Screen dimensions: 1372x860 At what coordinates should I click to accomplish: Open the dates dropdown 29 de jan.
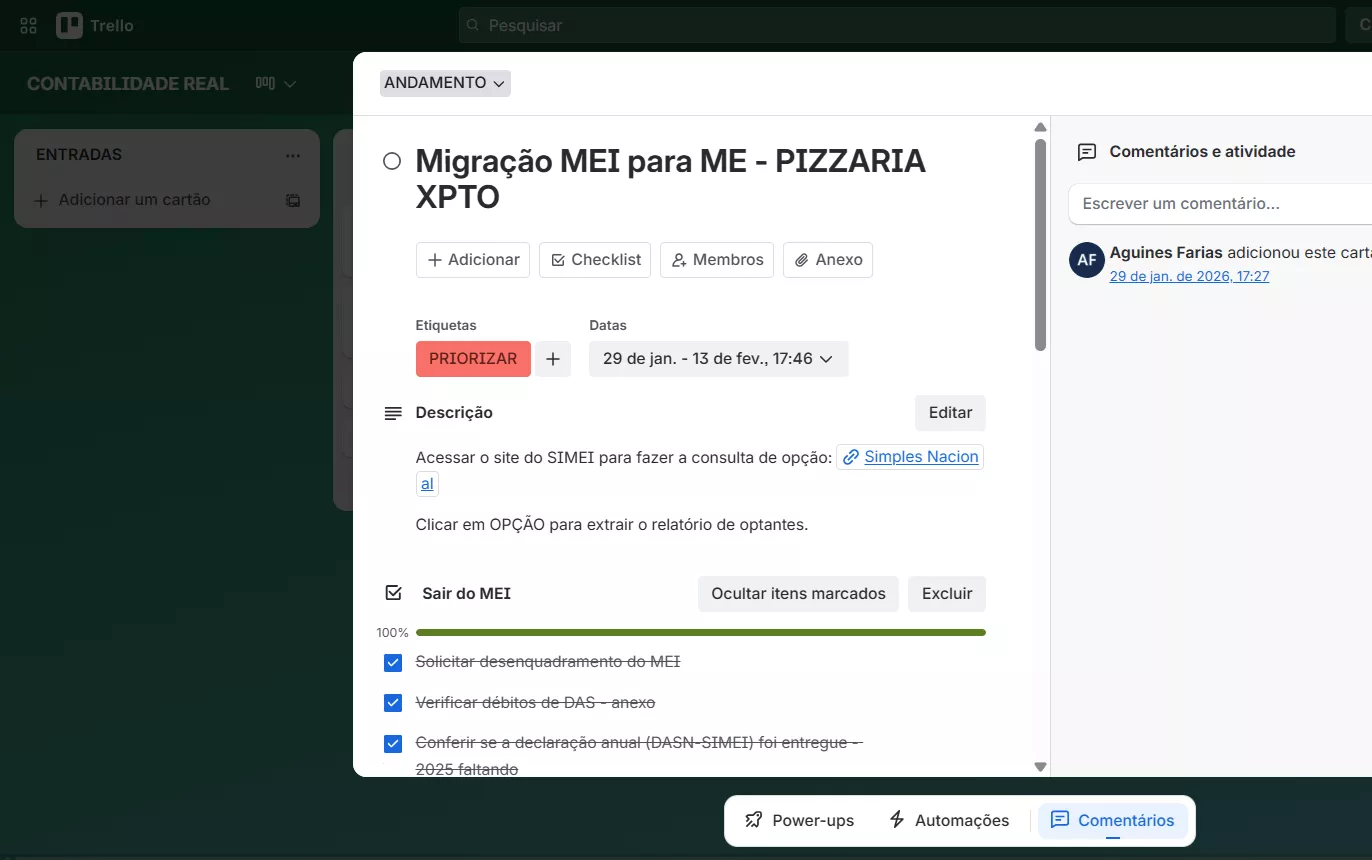718,359
